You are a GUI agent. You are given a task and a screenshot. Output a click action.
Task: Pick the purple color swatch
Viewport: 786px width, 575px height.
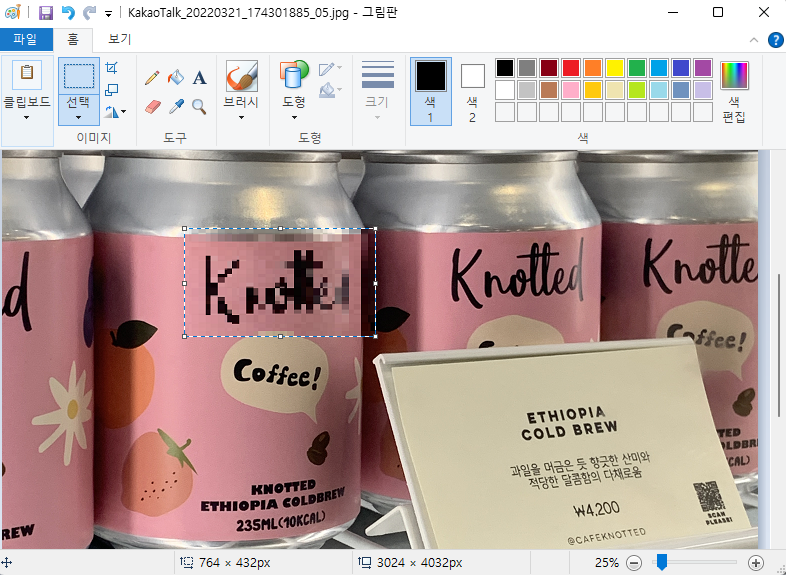pos(703,68)
